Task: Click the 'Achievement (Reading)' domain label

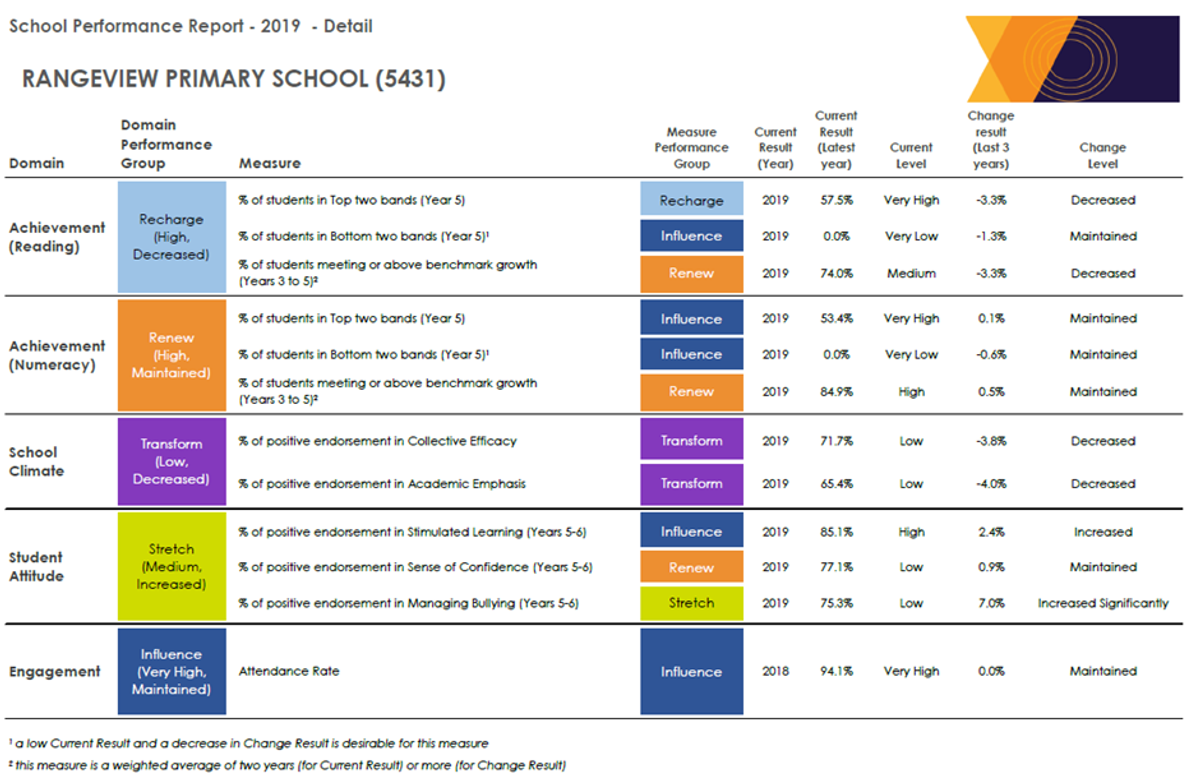Action: point(57,237)
